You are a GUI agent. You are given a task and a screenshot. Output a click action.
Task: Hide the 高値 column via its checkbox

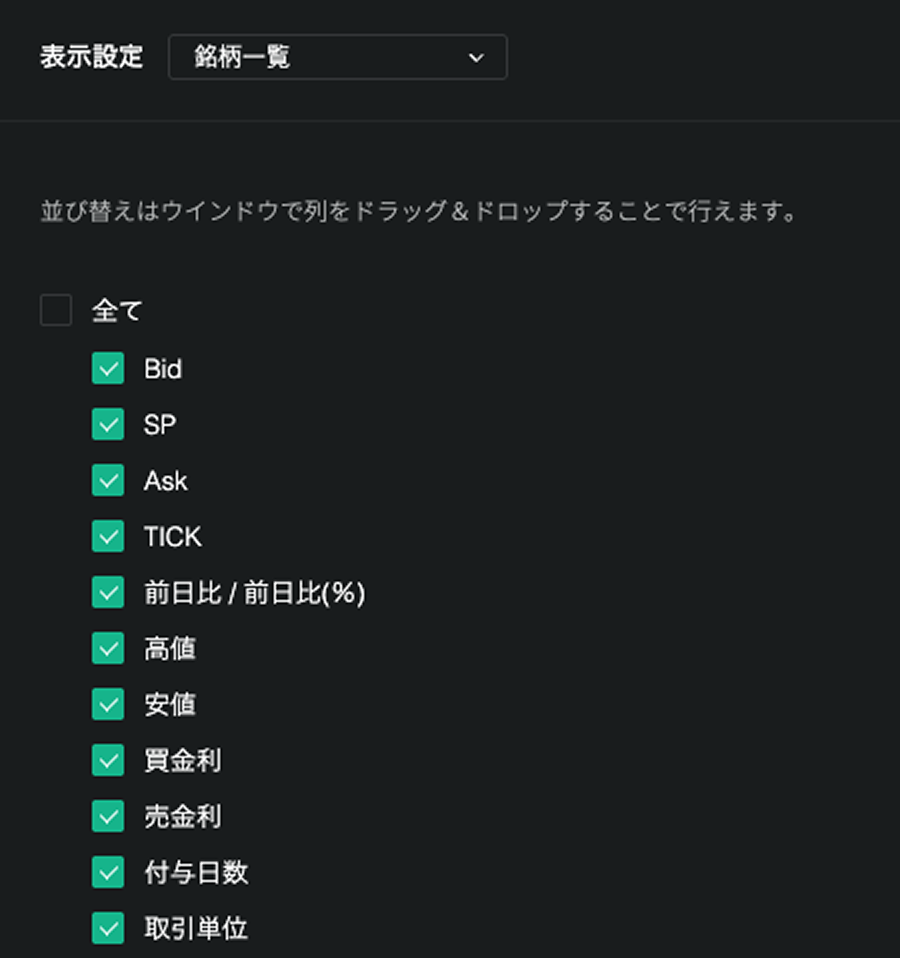pos(108,649)
